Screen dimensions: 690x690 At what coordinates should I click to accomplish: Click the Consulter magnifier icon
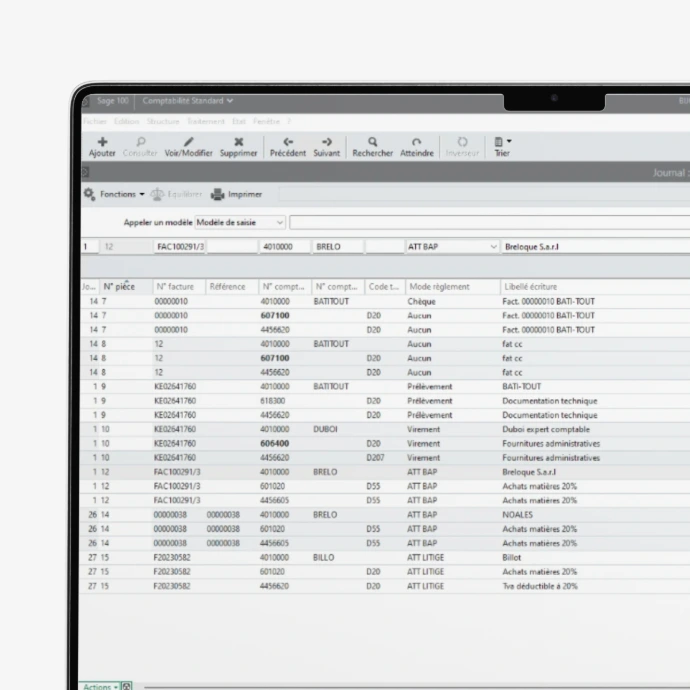point(140,142)
